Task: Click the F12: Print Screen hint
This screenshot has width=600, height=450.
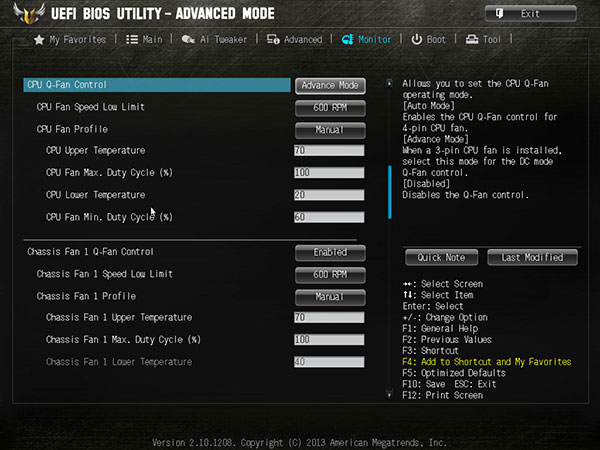Action: tap(443, 395)
